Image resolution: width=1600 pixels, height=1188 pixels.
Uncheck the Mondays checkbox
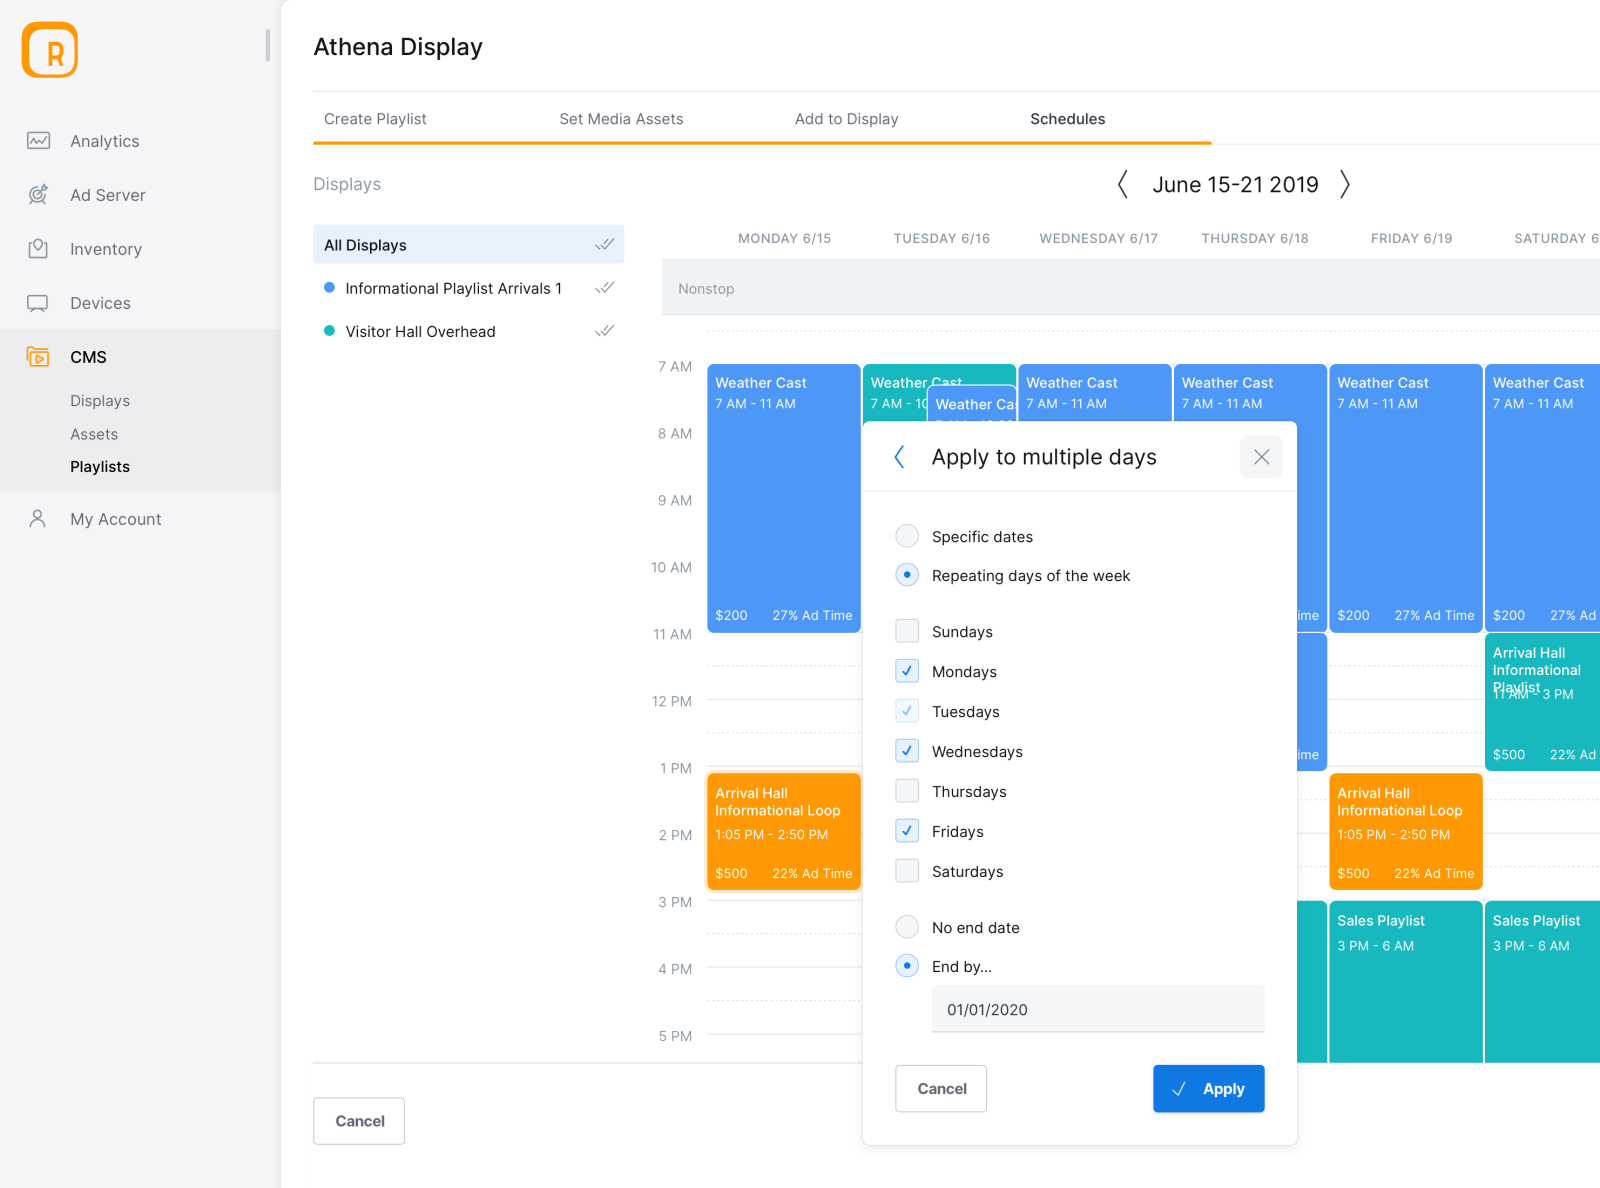(x=907, y=671)
